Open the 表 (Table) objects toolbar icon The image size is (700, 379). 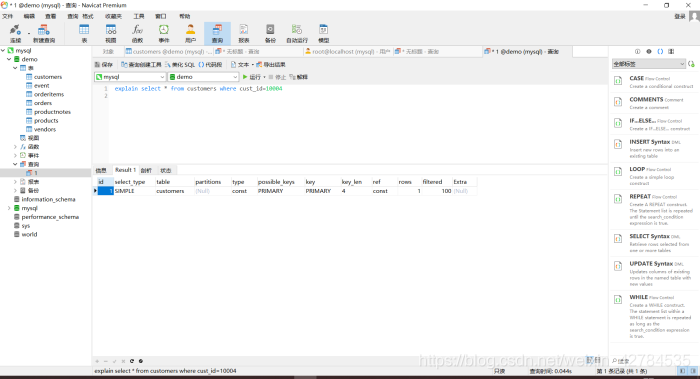click(84, 33)
